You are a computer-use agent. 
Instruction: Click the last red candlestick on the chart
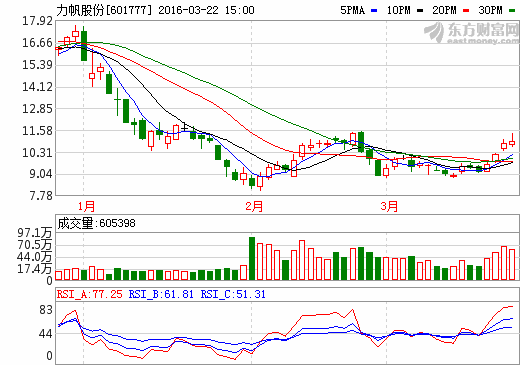[512, 141]
